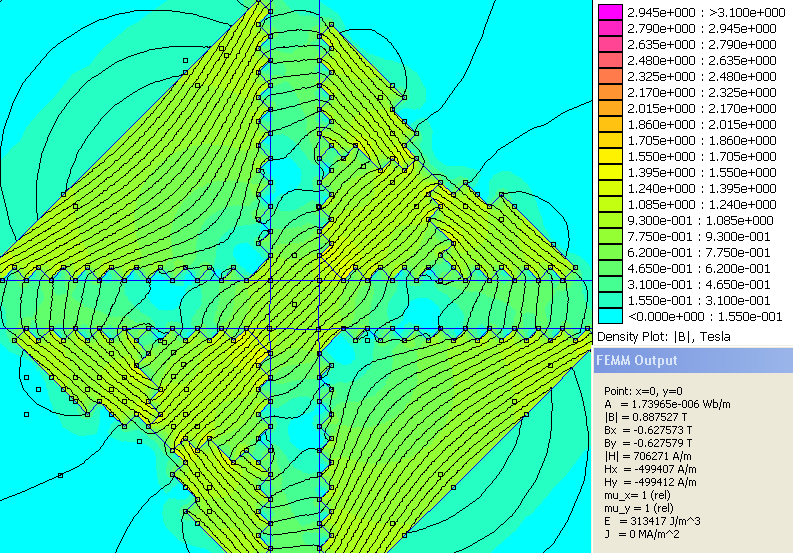Viewport: 793px width, 553px height.
Task: Click swatch for range 2.015e+000 : 2.170e+000
Action: (610, 108)
